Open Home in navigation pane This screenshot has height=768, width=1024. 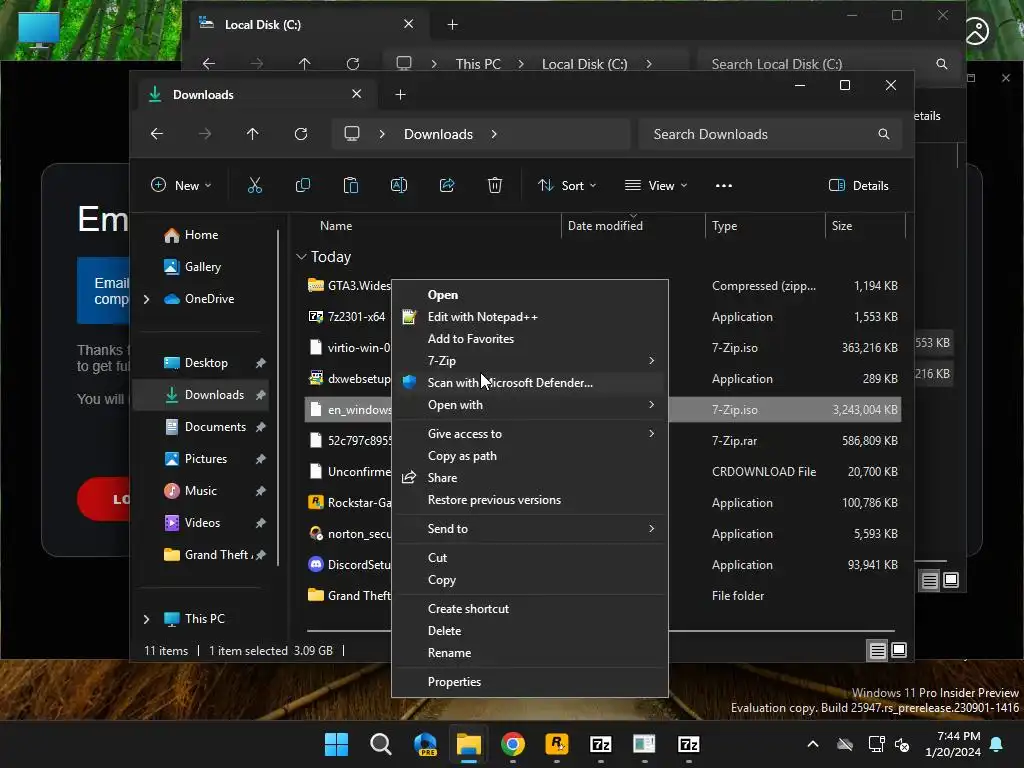(x=201, y=235)
